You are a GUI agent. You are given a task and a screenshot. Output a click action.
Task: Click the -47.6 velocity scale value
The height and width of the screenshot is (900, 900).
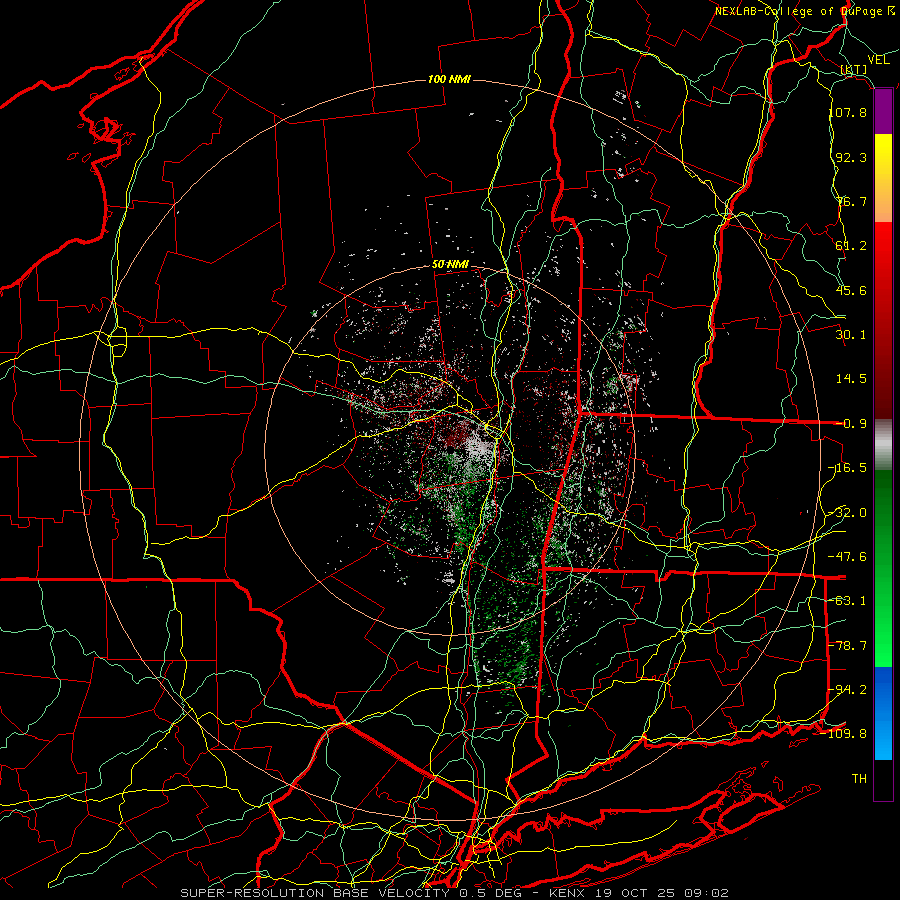(x=848, y=557)
